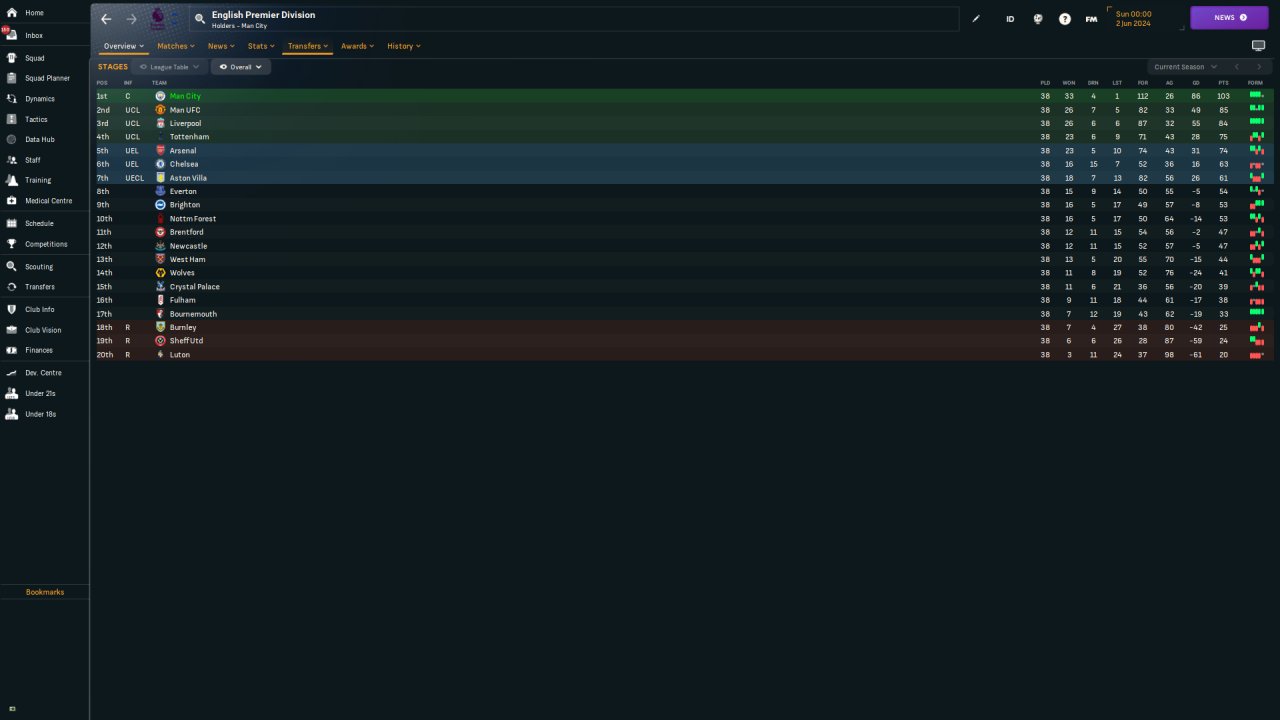This screenshot has height=720, width=1280.
Task: Click Everton's form indicator
Action: [x=1256, y=191]
